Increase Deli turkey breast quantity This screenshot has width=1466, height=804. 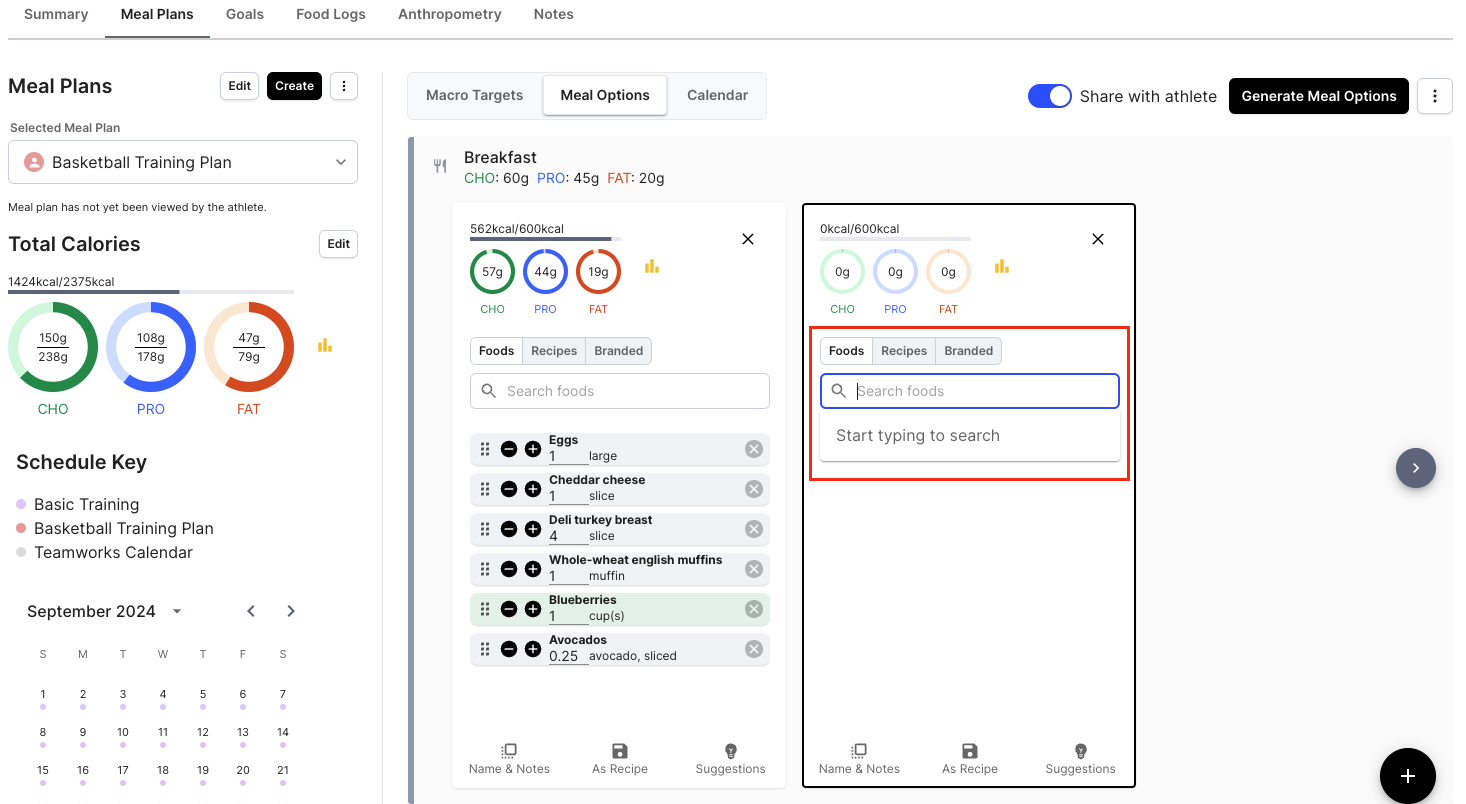point(533,529)
